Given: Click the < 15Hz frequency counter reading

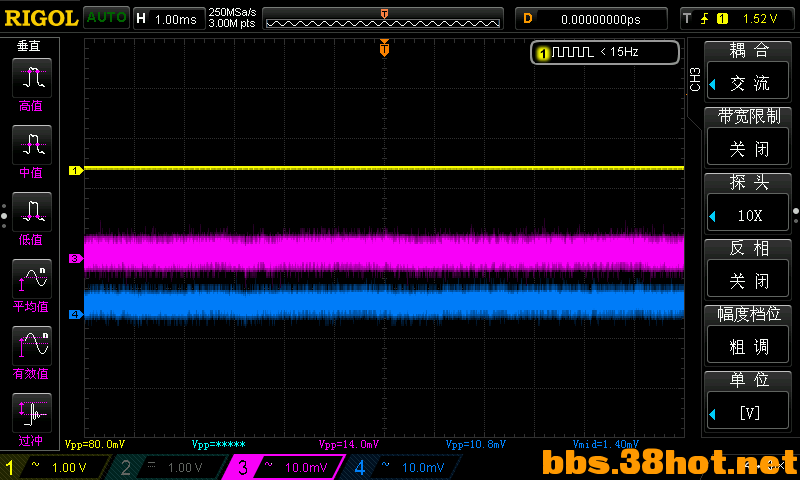Looking at the screenshot, I should [x=619, y=52].
